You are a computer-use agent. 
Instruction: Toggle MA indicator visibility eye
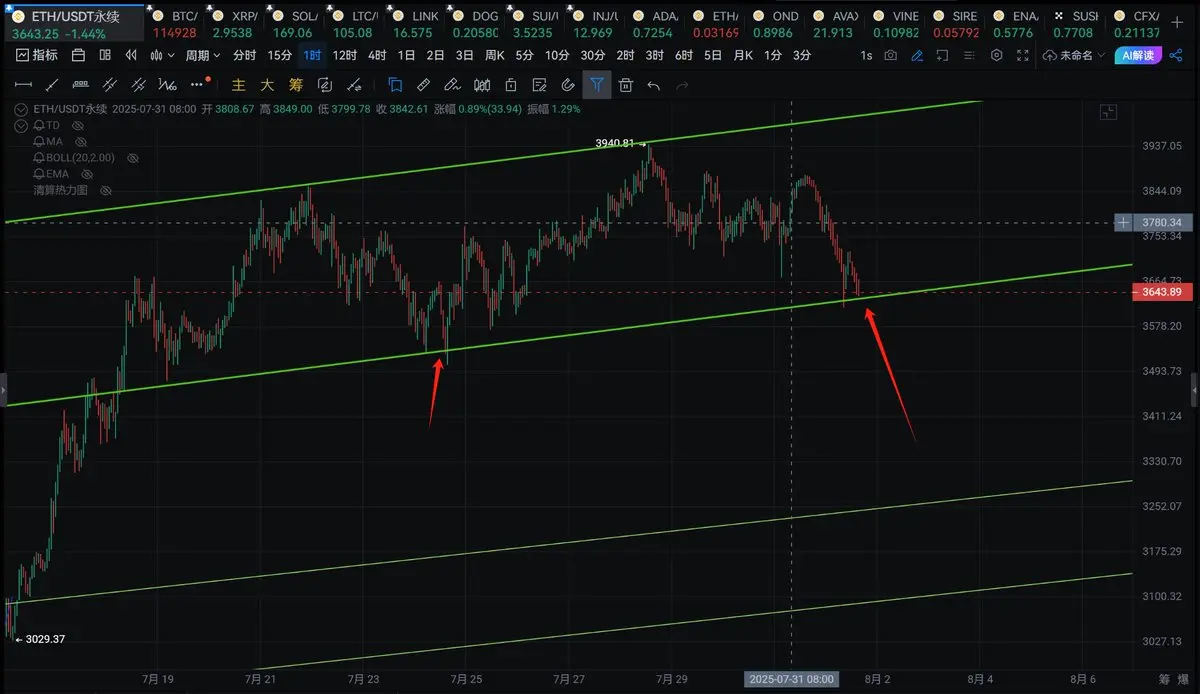pyautogui.click(x=80, y=142)
